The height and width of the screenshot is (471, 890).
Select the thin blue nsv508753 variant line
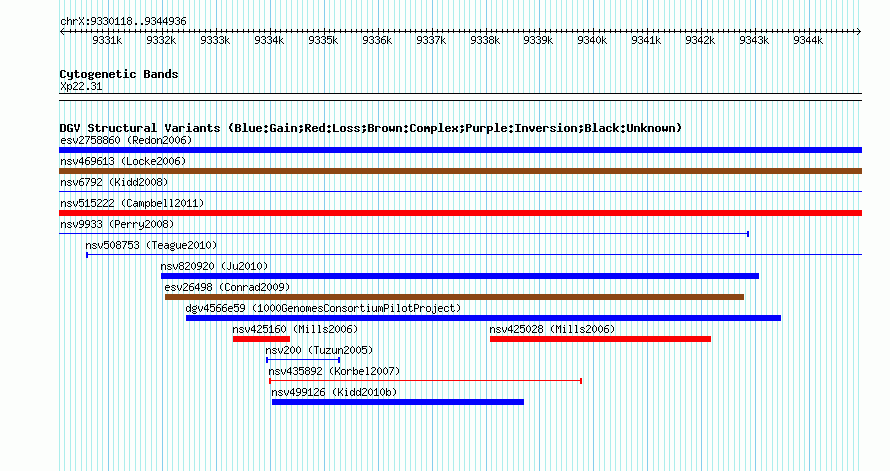(474, 255)
